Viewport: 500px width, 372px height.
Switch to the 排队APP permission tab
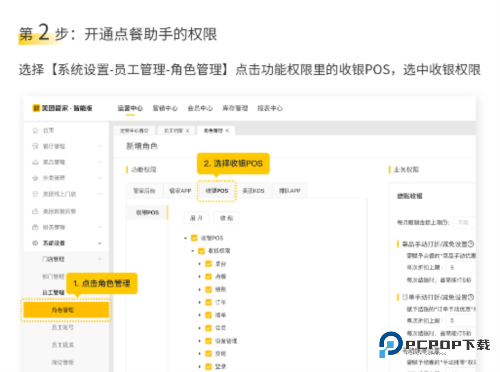tap(290, 191)
